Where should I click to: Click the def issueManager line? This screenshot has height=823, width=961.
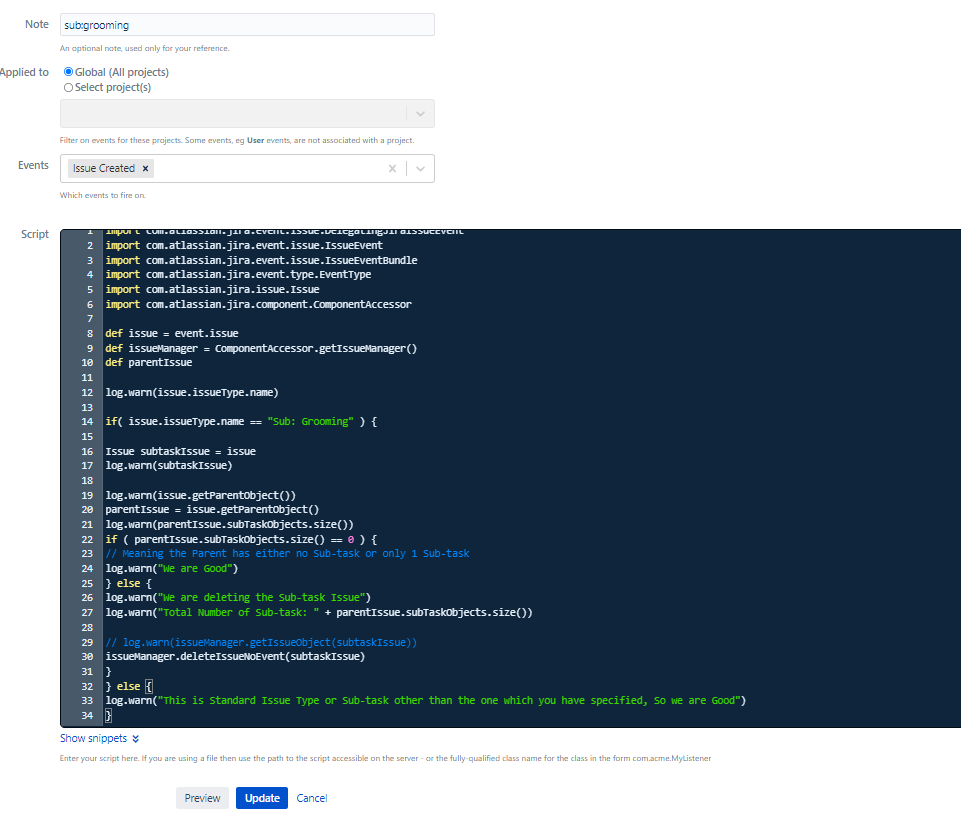tap(261, 348)
